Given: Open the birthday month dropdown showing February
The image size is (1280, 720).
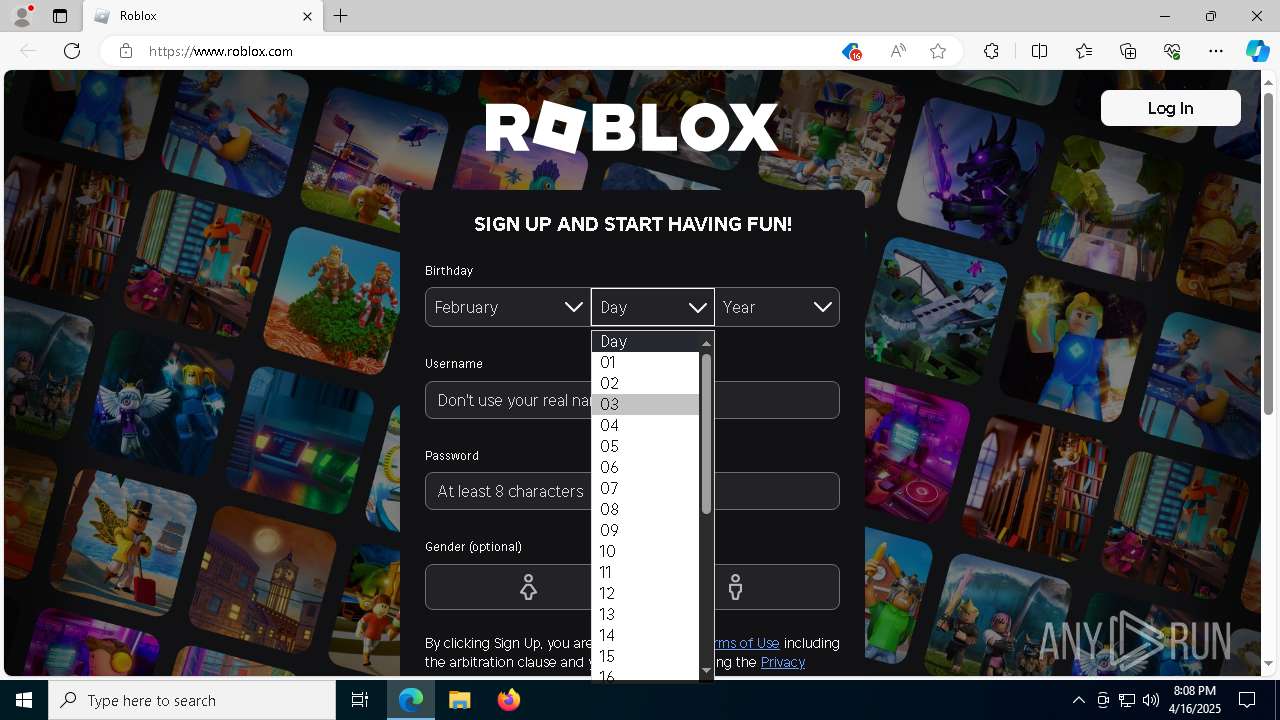Looking at the screenshot, I should pos(507,307).
